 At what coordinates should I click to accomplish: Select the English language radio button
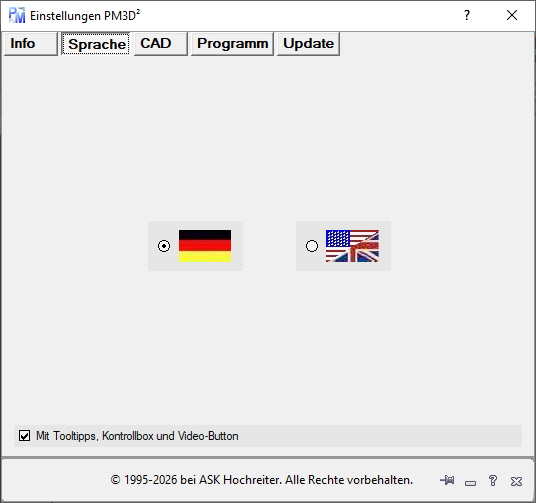click(x=311, y=246)
